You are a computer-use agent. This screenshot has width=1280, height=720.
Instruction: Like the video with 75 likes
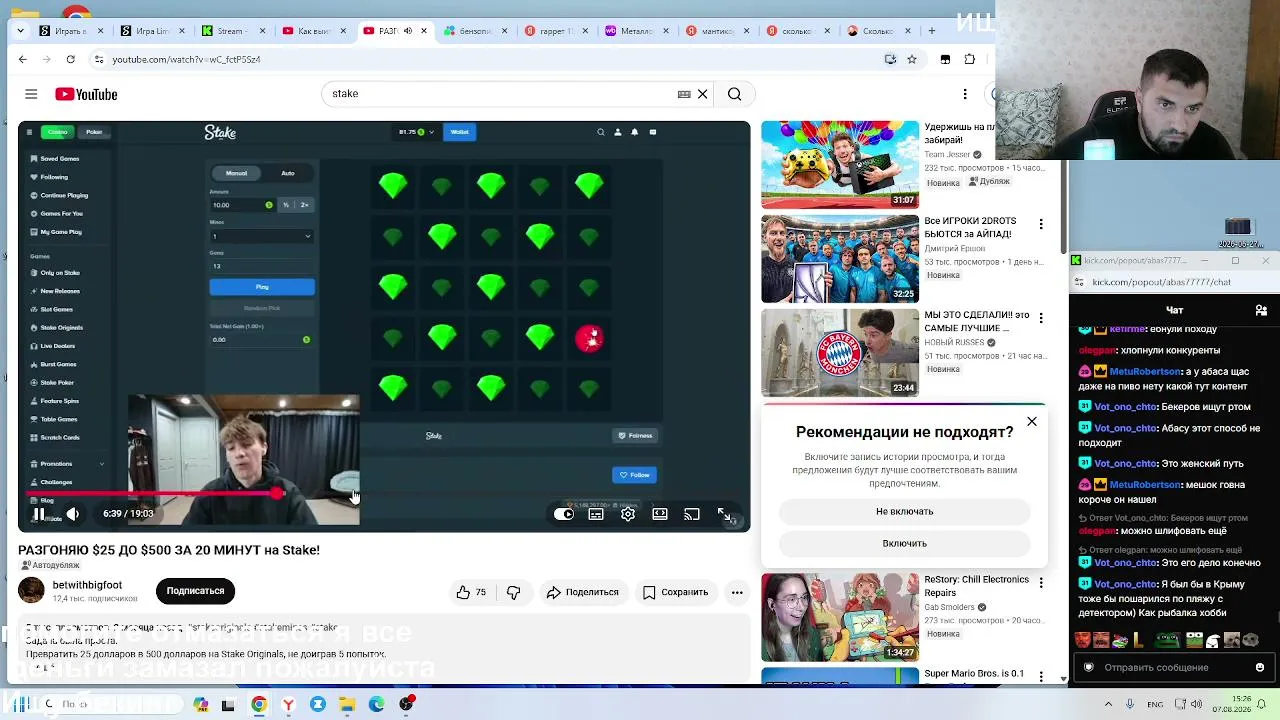point(471,592)
